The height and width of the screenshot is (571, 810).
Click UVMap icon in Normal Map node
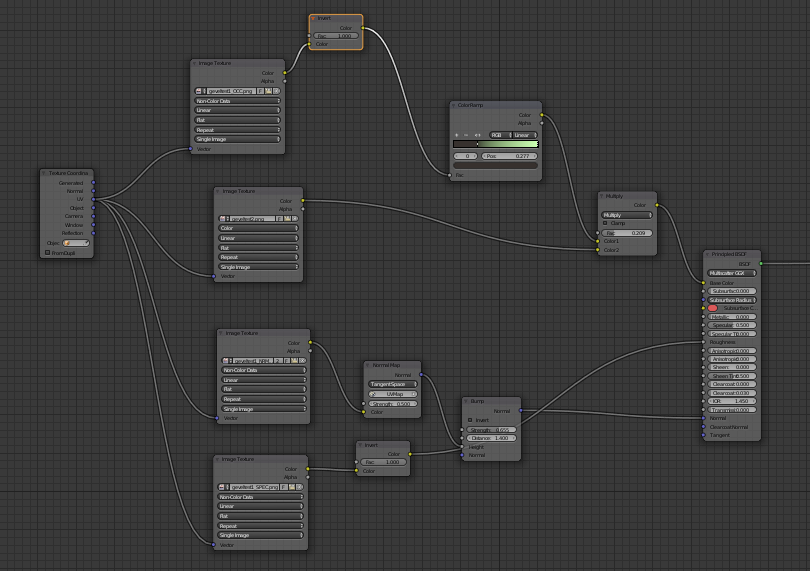[x=372, y=394]
